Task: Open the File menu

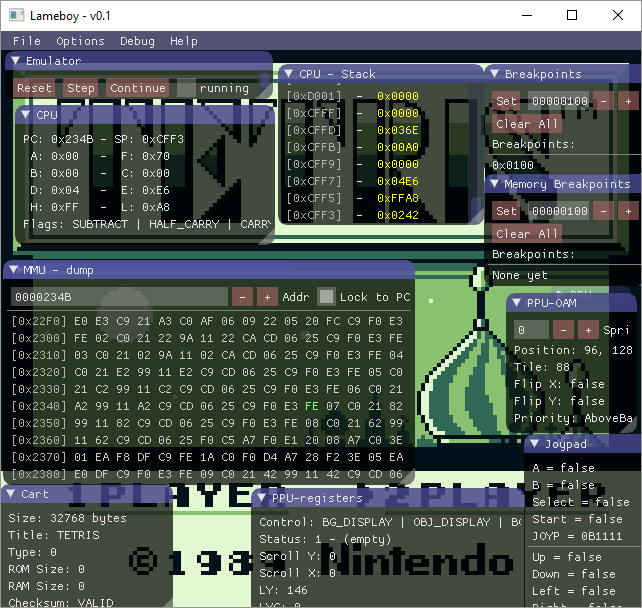Action: pyautogui.click(x=27, y=41)
